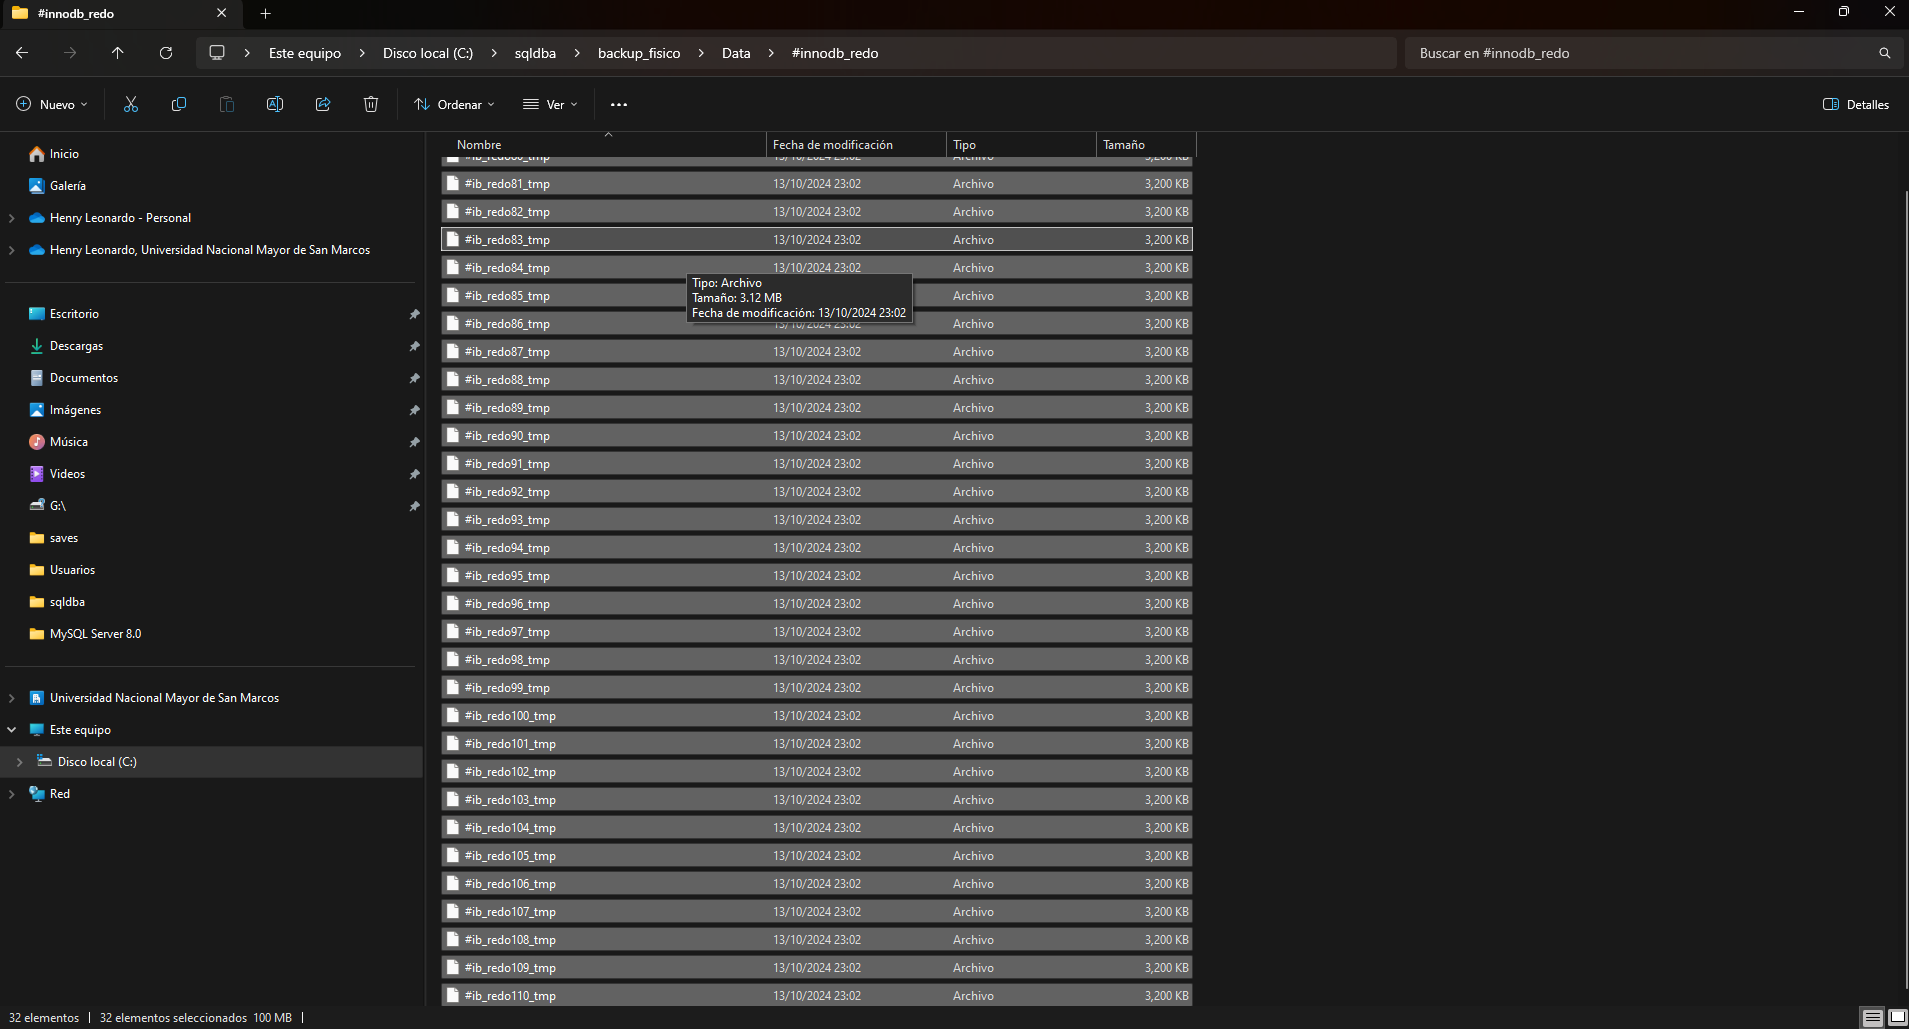Screen dimensions: 1909x1029
Task: Click the pin icon next to G:\
Action: [414, 506]
